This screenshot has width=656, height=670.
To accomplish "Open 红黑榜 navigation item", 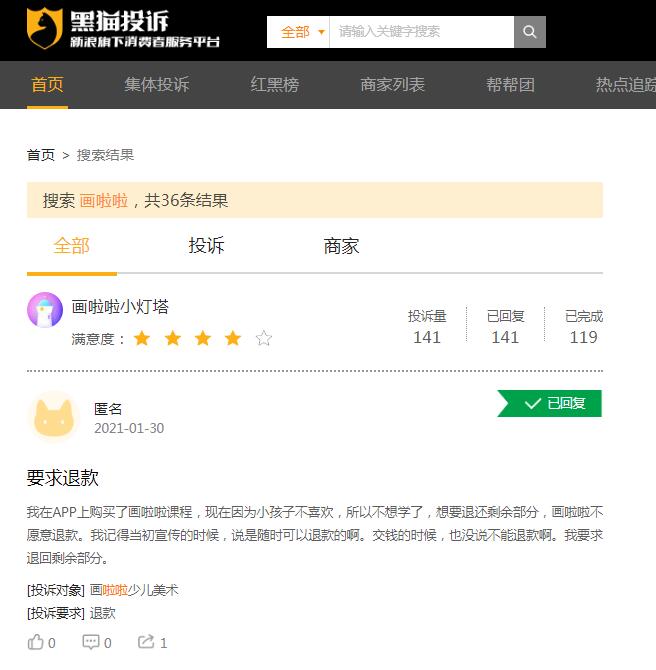I will tap(275, 84).
